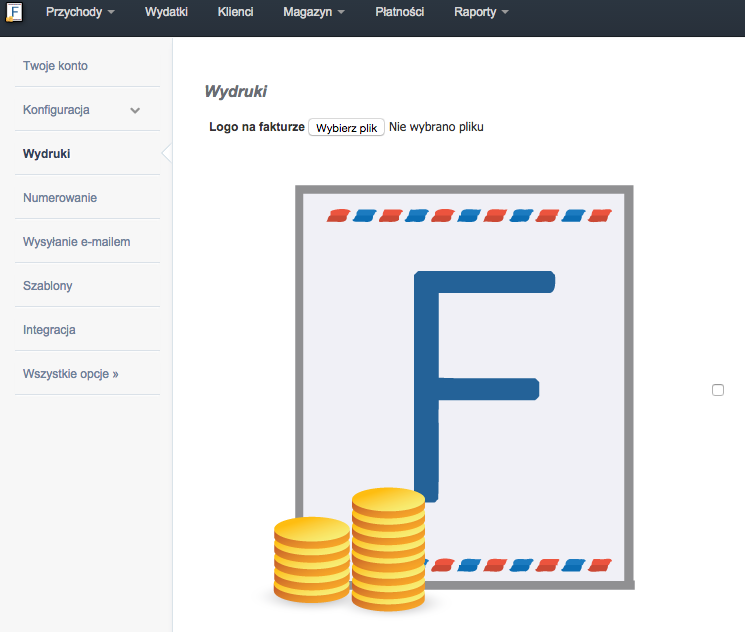Show Wszystkie opcje » in sidebar
The width and height of the screenshot is (745, 632).
[x=70, y=374]
